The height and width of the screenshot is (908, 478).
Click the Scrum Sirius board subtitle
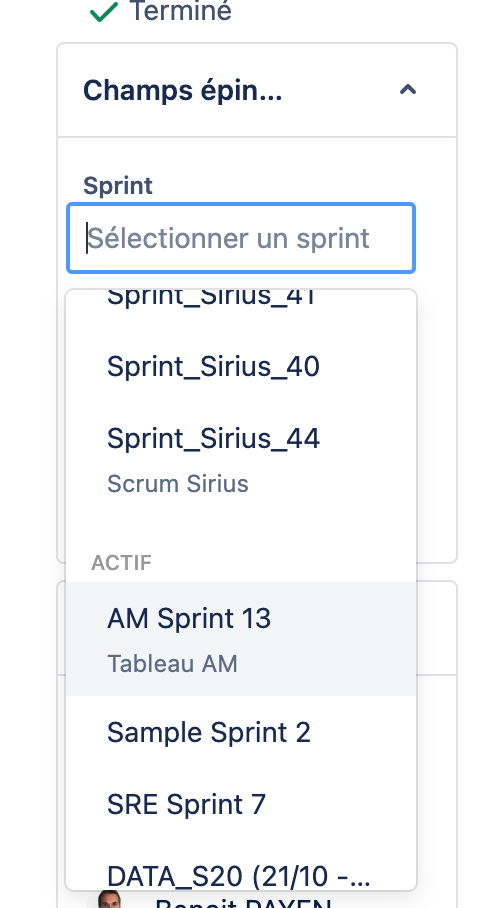coord(178,484)
